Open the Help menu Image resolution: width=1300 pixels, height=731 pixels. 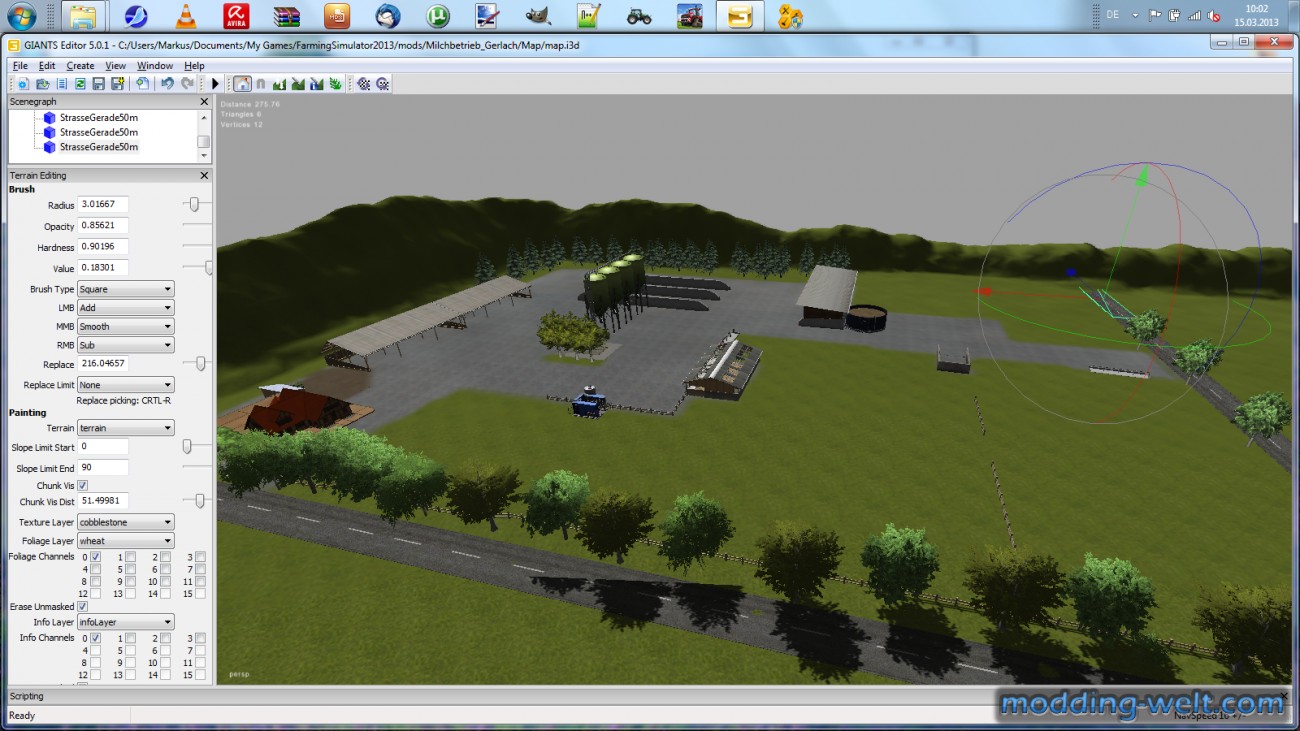tap(194, 66)
